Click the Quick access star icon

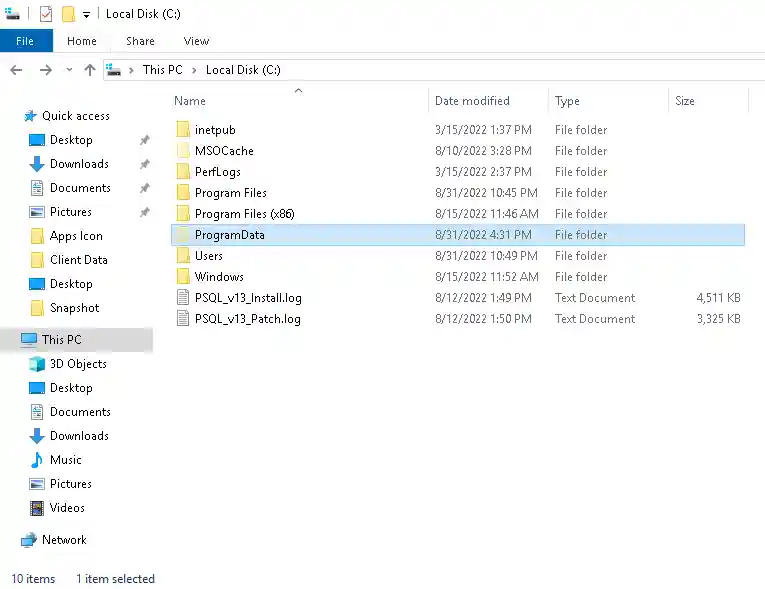(x=30, y=116)
